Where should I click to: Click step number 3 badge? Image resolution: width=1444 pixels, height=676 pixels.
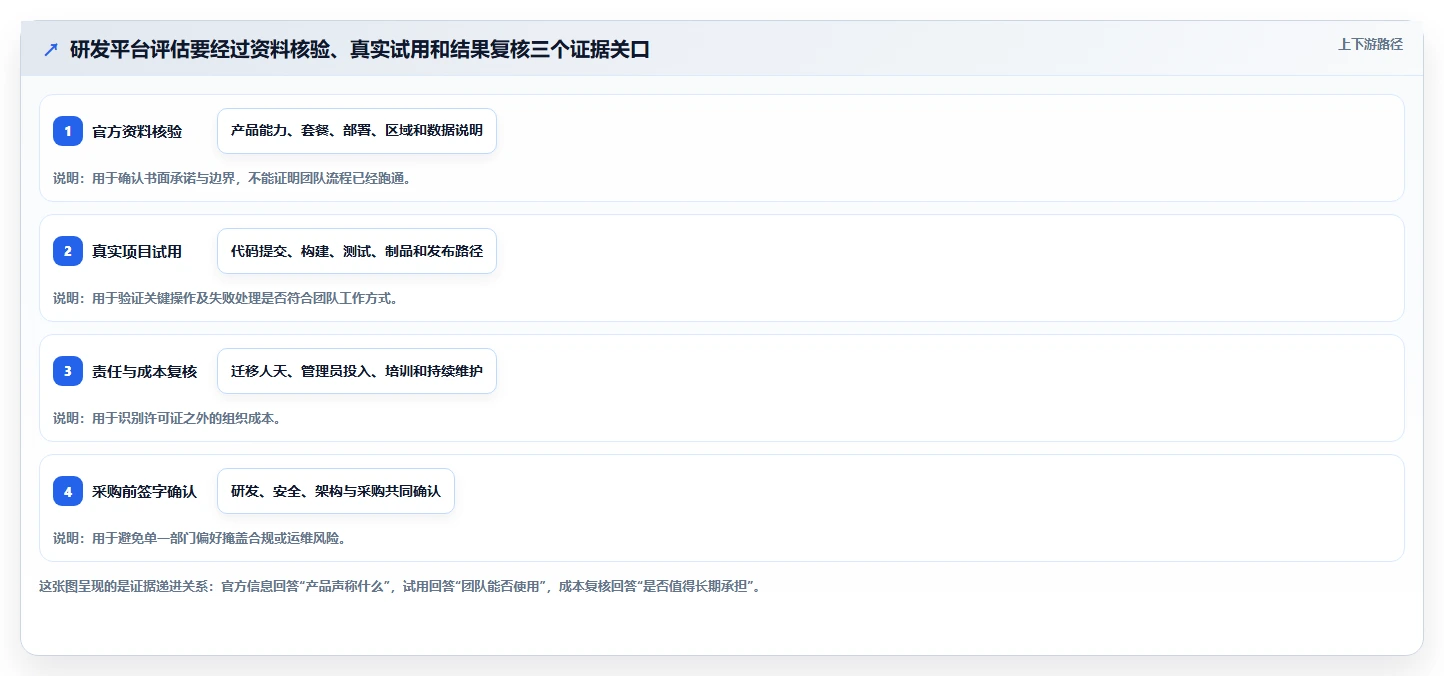click(x=68, y=371)
